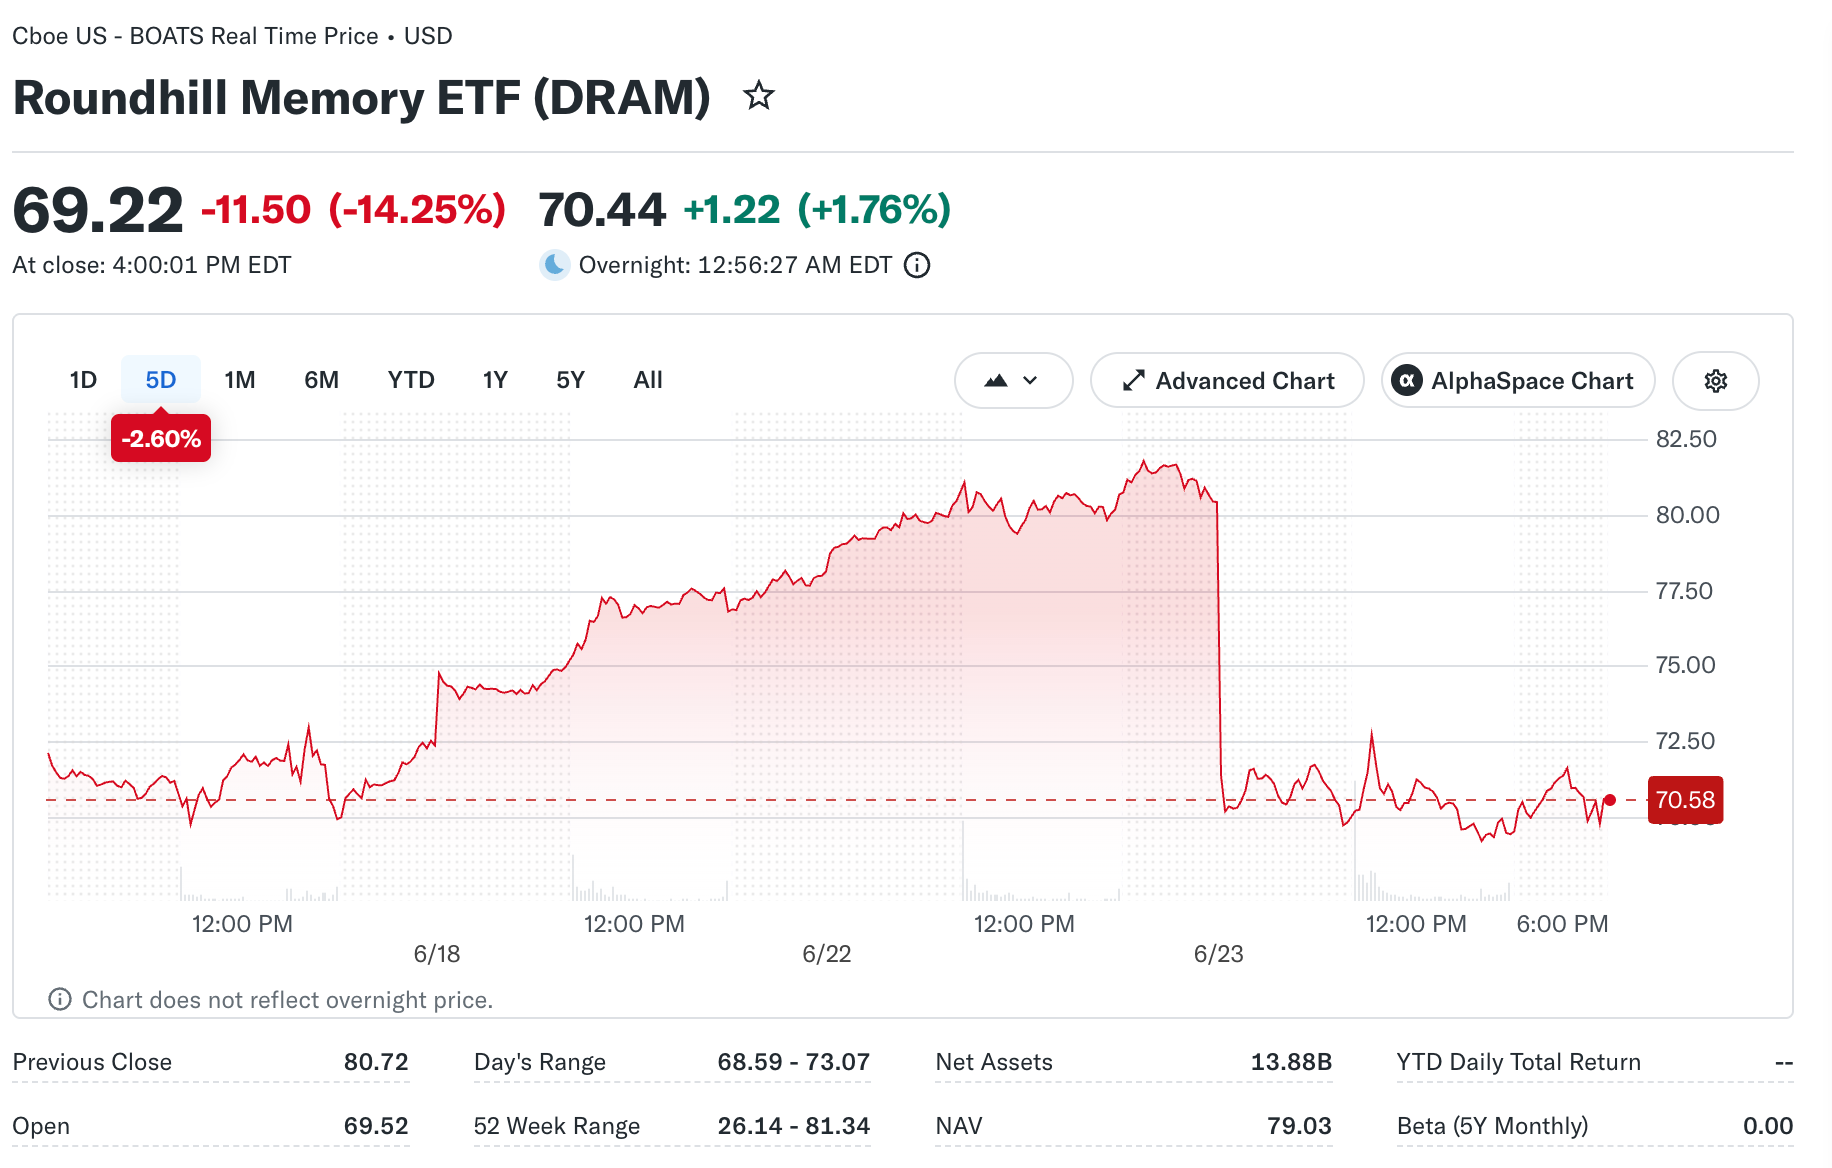This screenshot has height=1168, width=1832.
Task: Switch to the 6M range
Action: (x=322, y=380)
